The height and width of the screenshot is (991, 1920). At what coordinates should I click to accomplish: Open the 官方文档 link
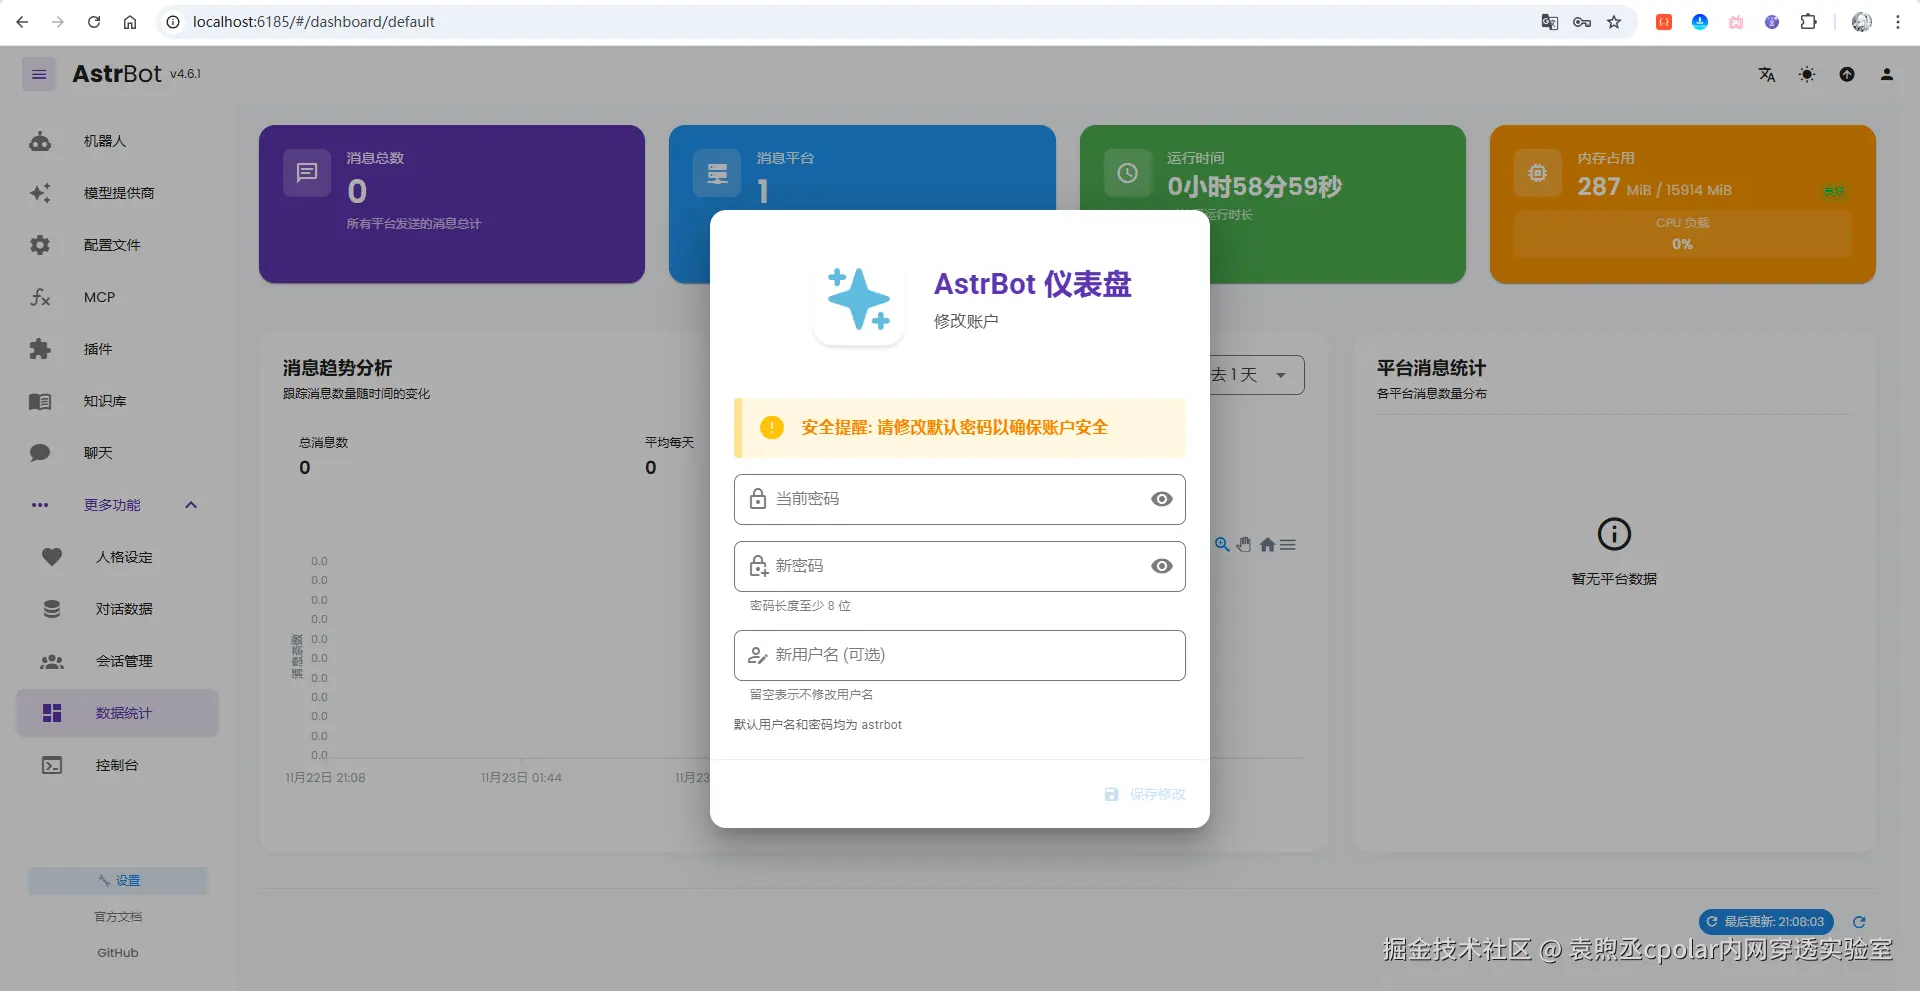(118, 917)
